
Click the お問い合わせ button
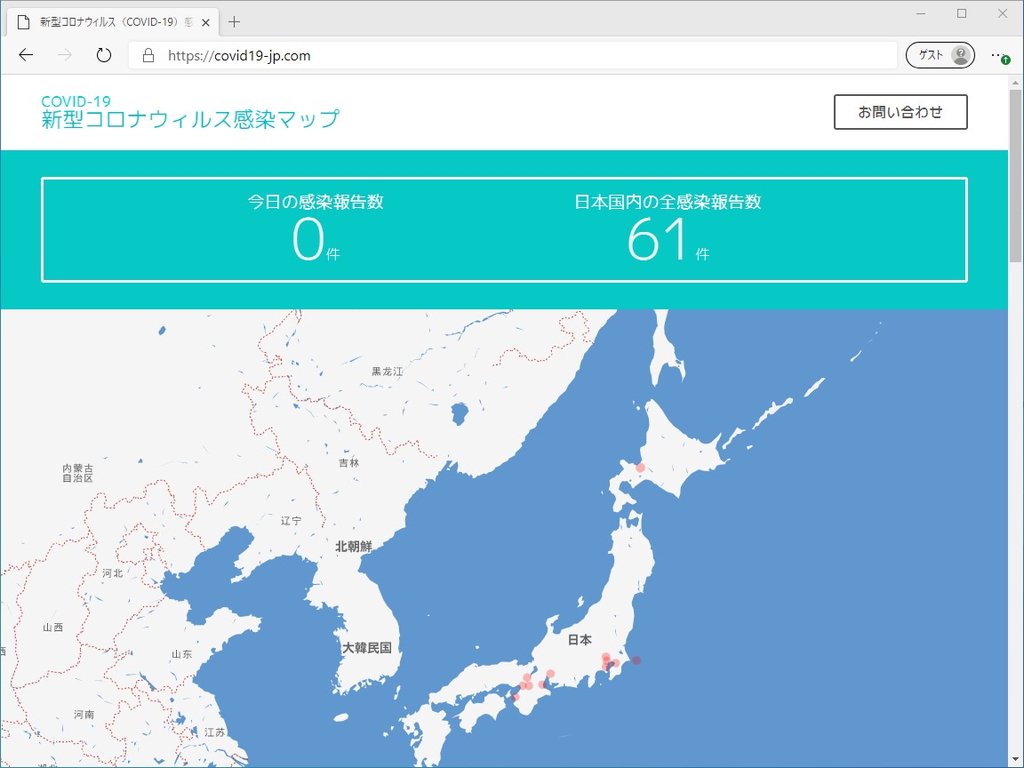[899, 112]
